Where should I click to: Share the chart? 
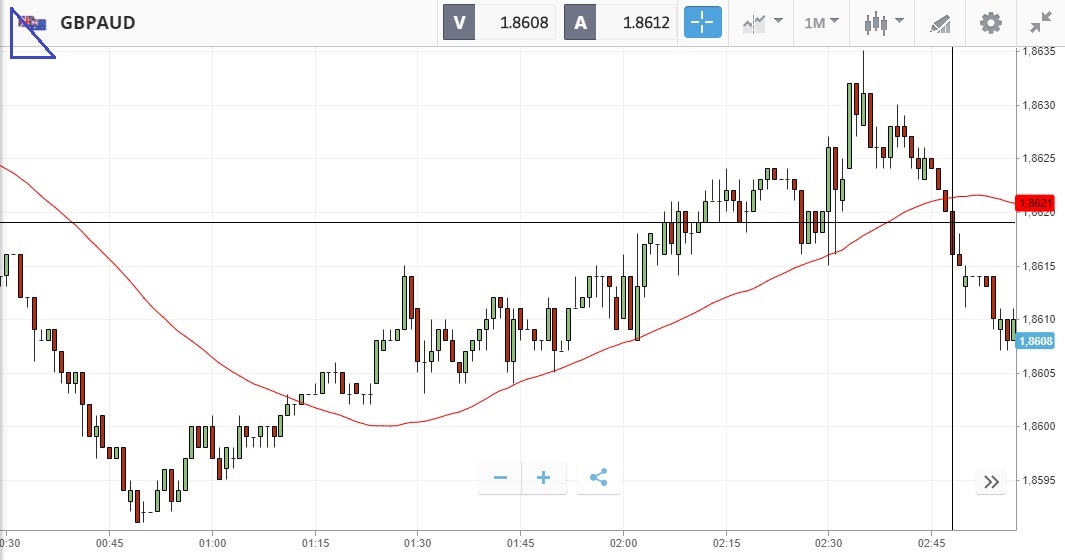[x=598, y=478]
